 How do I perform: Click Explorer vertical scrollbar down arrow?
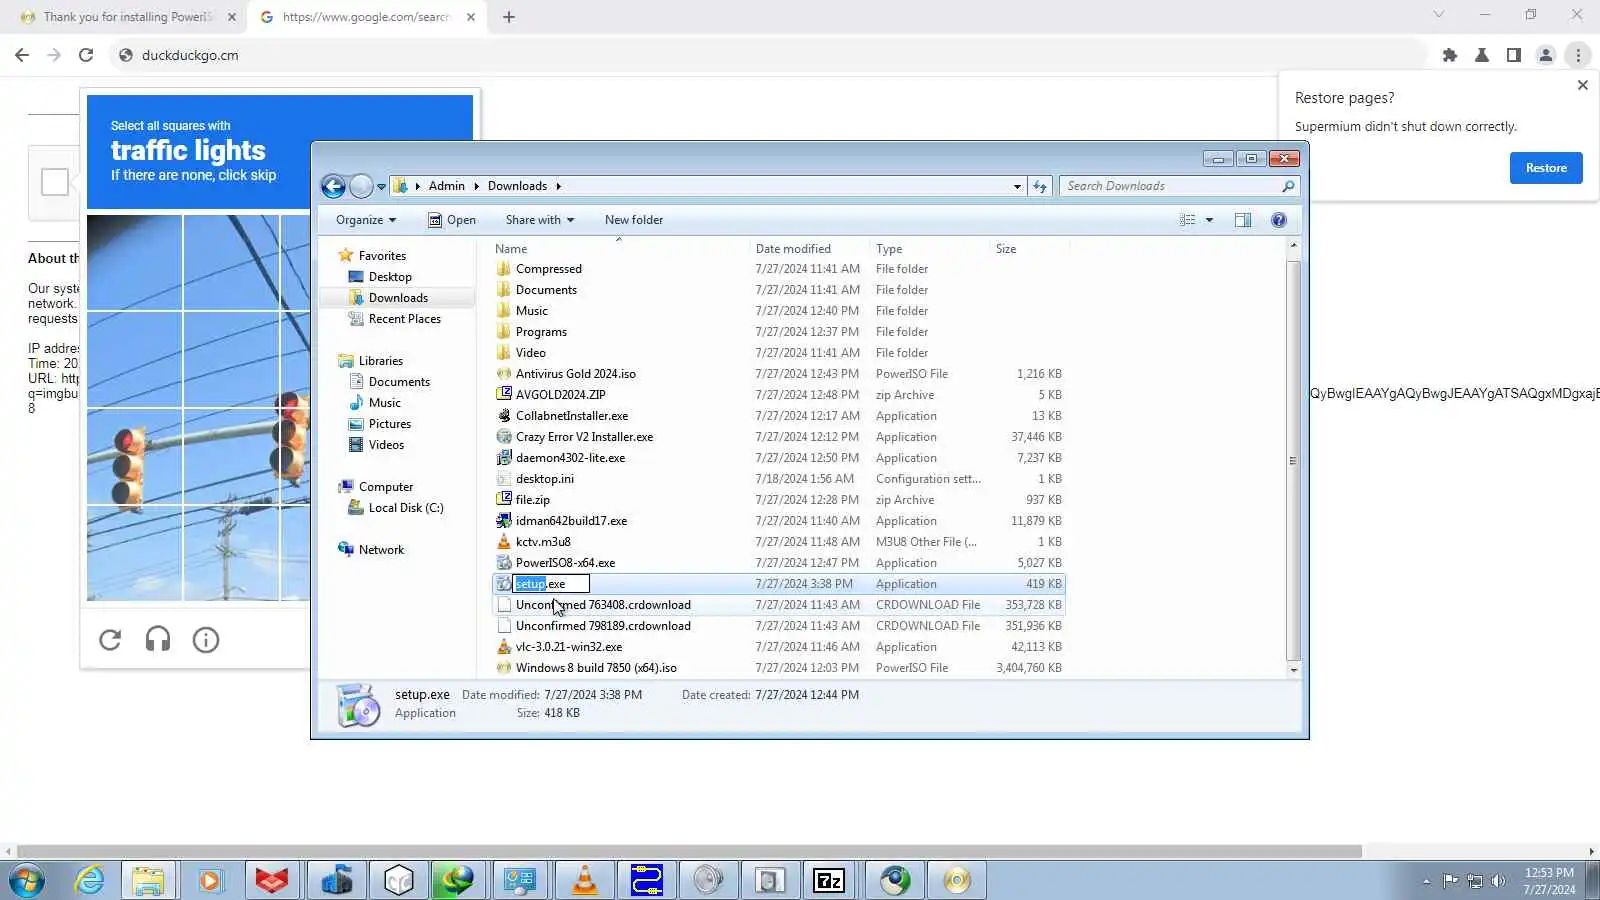(x=1293, y=670)
